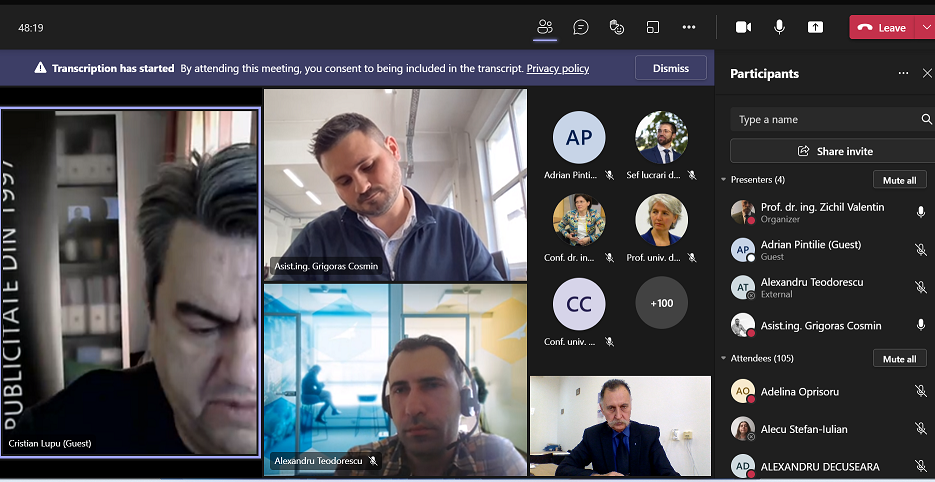Click the Type a name search field
Image resolution: width=935 pixels, height=482 pixels.
click(825, 120)
